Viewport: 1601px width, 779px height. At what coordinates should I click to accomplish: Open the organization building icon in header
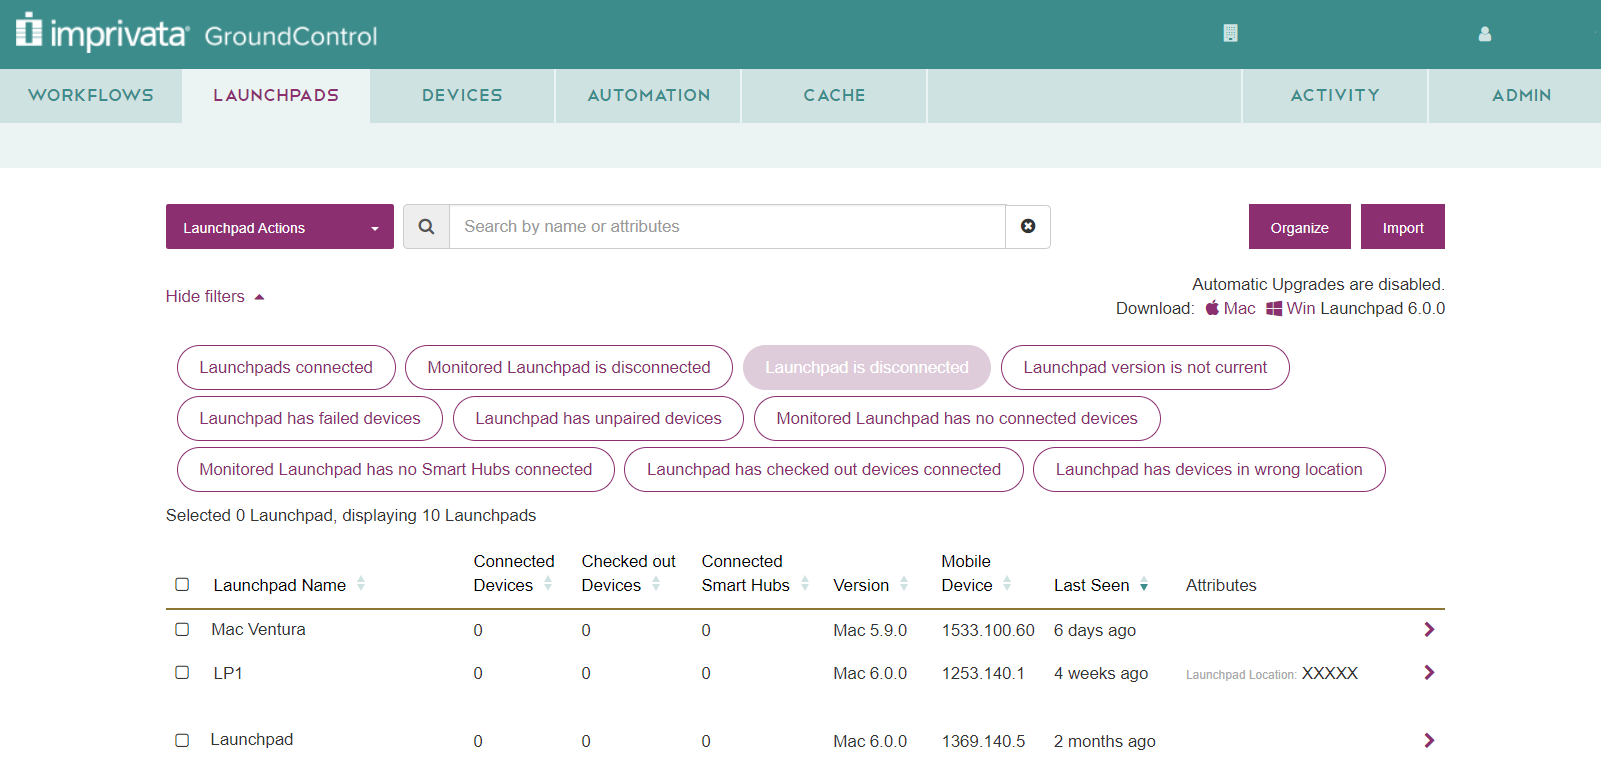(1230, 33)
